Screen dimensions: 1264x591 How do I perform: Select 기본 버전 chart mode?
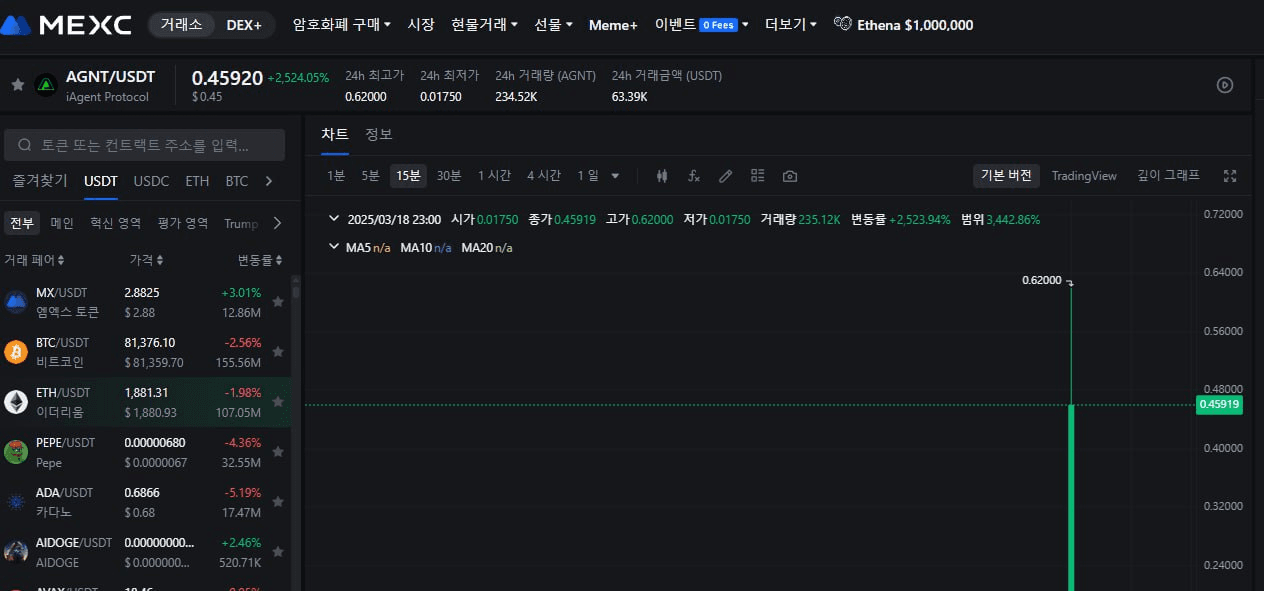point(1007,176)
